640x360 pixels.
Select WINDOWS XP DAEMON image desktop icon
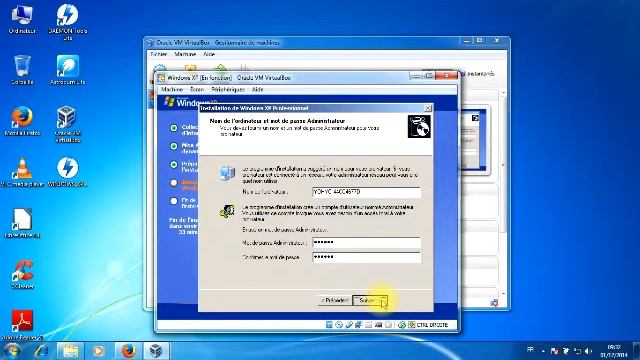coord(68,172)
